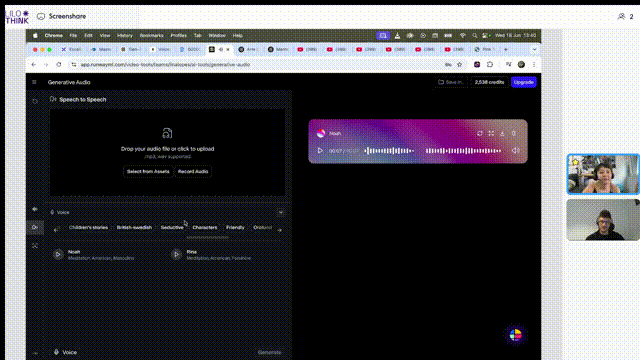Open the Apple menu
Screen dimensions: 640x360
click(36, 36)
